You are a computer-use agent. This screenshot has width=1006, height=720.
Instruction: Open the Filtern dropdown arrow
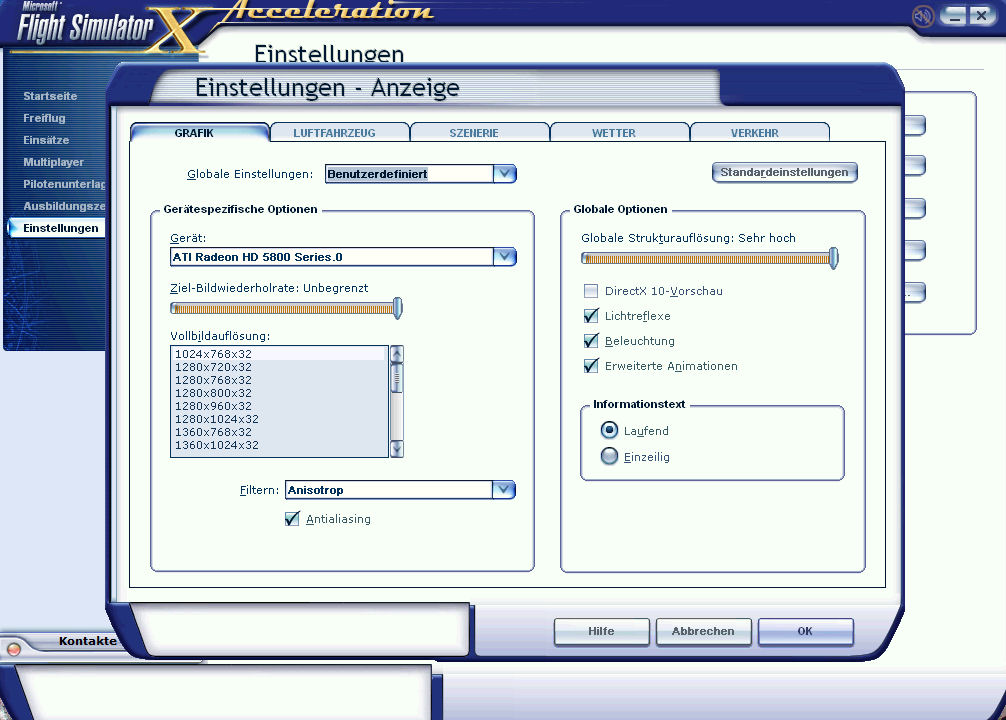click(504, 490)
